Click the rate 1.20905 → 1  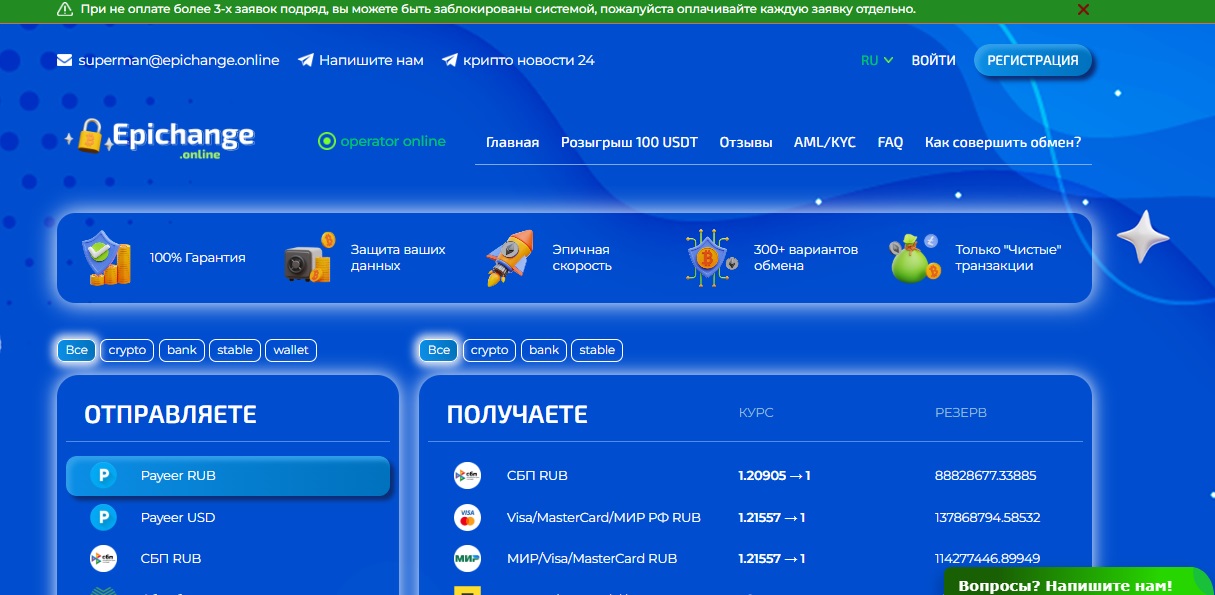tap(774, 476)
